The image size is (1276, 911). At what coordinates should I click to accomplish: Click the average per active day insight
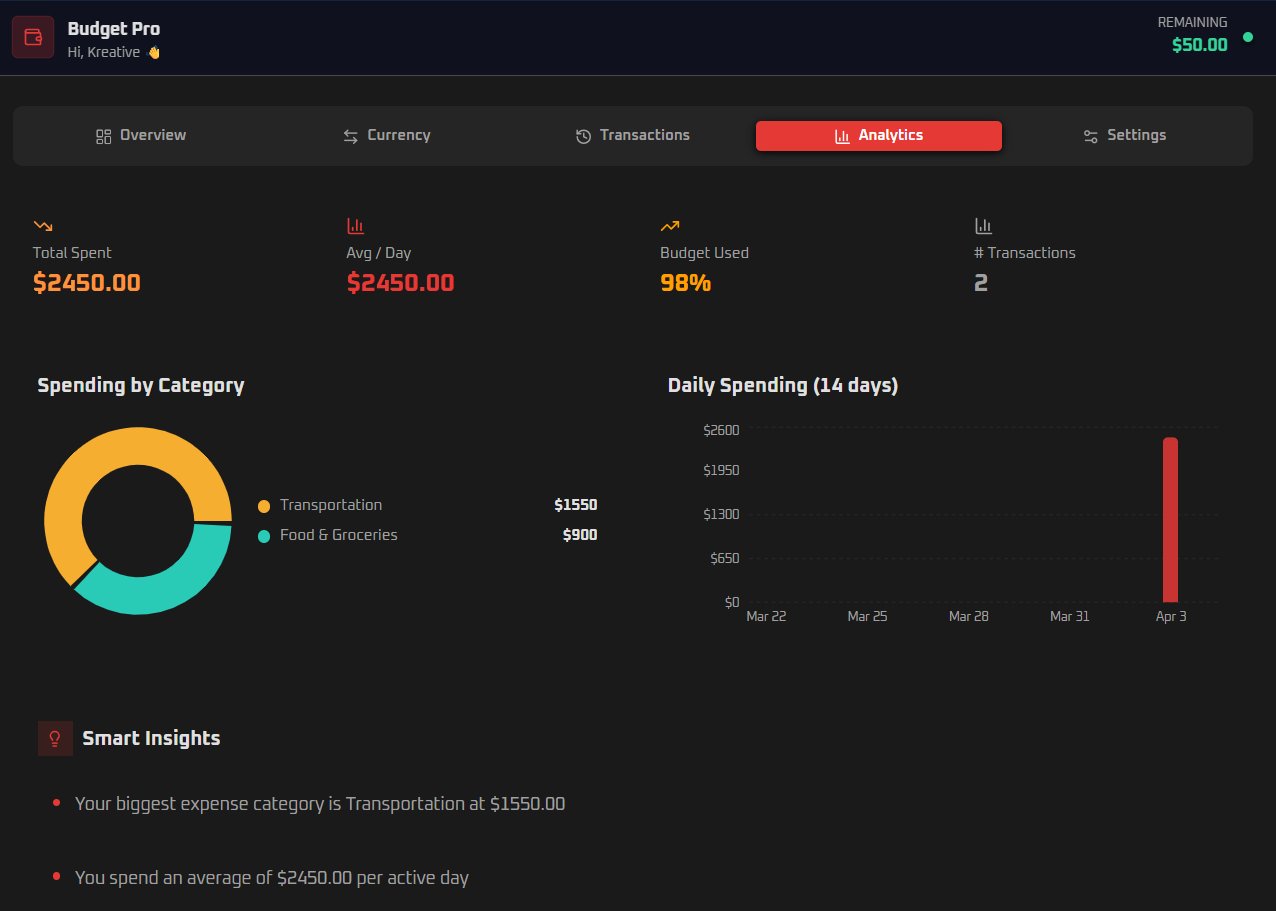click(x=272, y=878)
